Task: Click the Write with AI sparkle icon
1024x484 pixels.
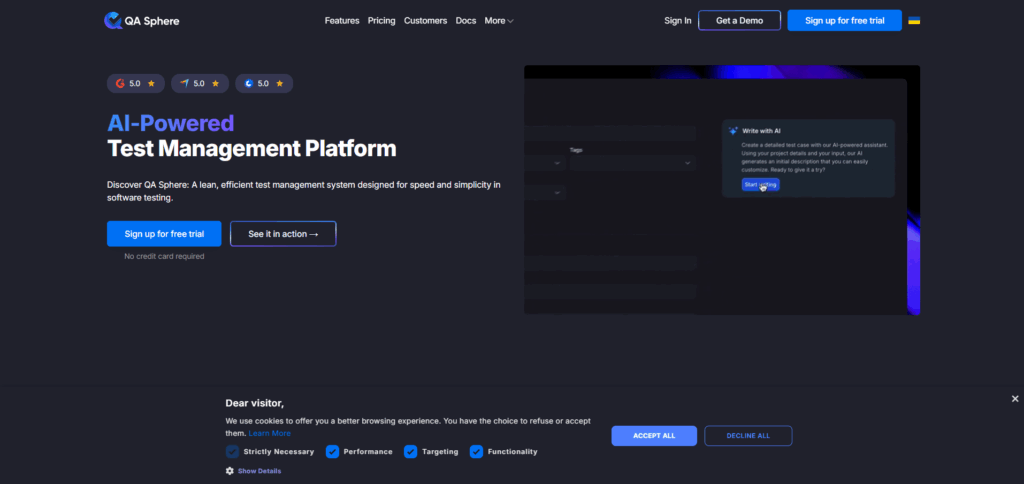Action: coord(733,131)
